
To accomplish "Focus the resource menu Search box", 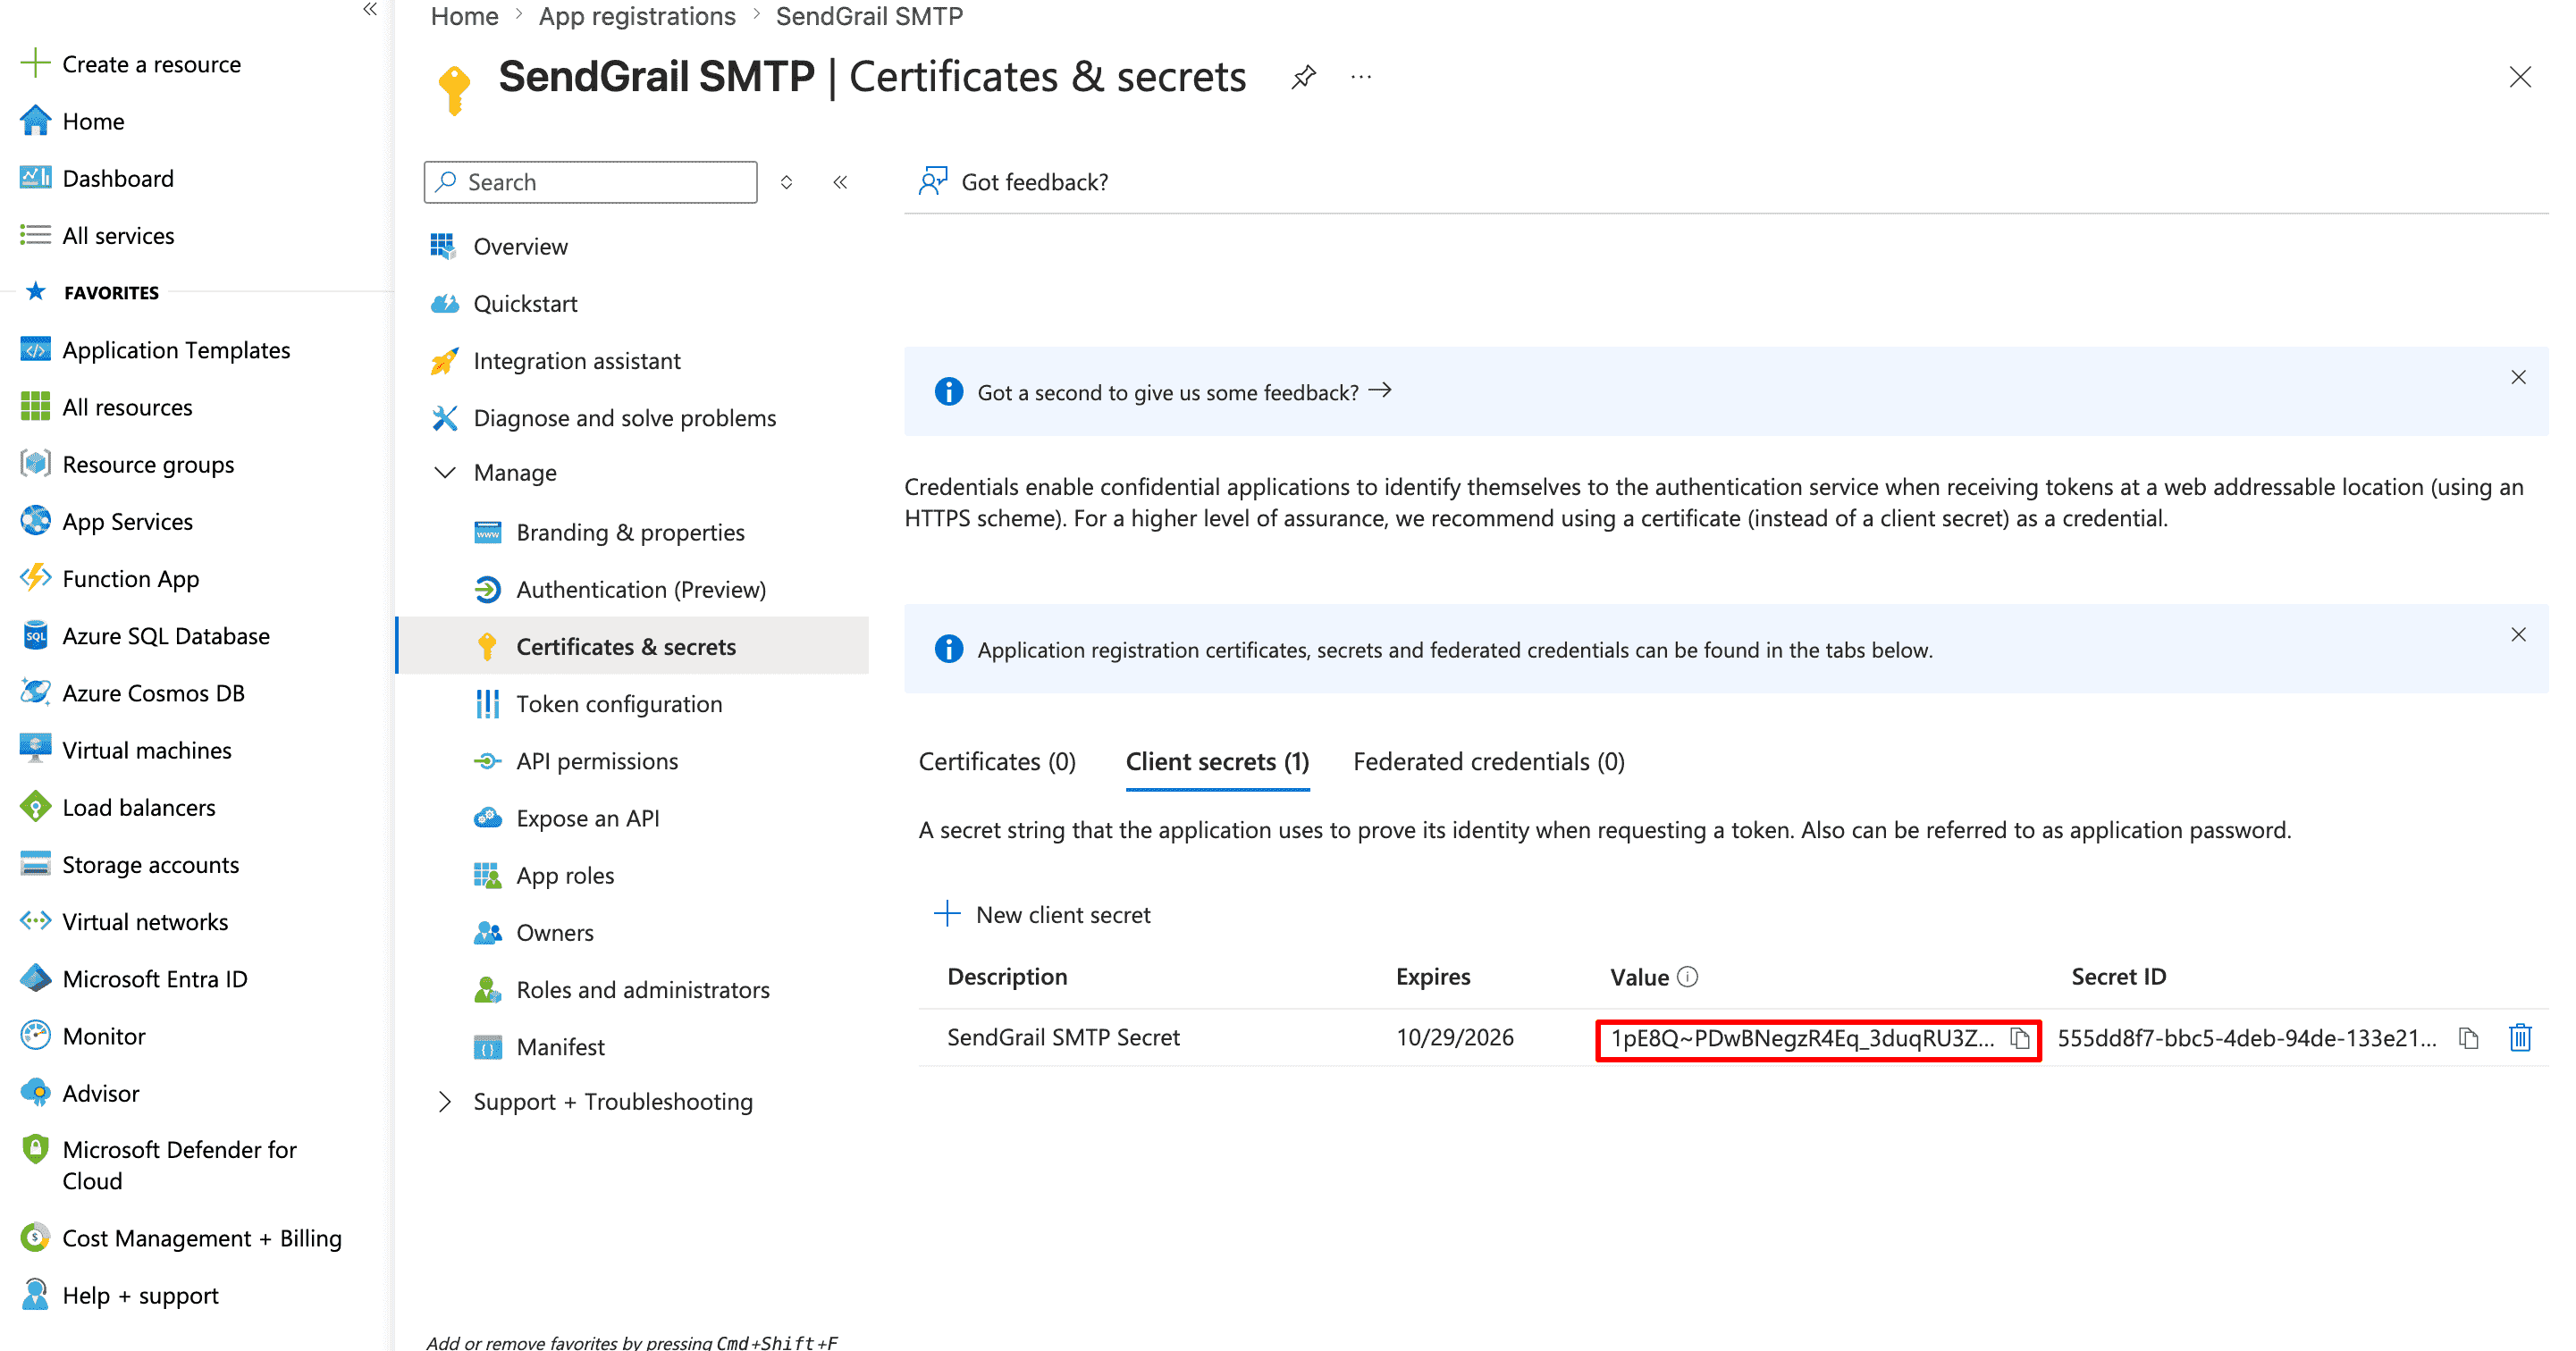I will [x=590, y=182].
